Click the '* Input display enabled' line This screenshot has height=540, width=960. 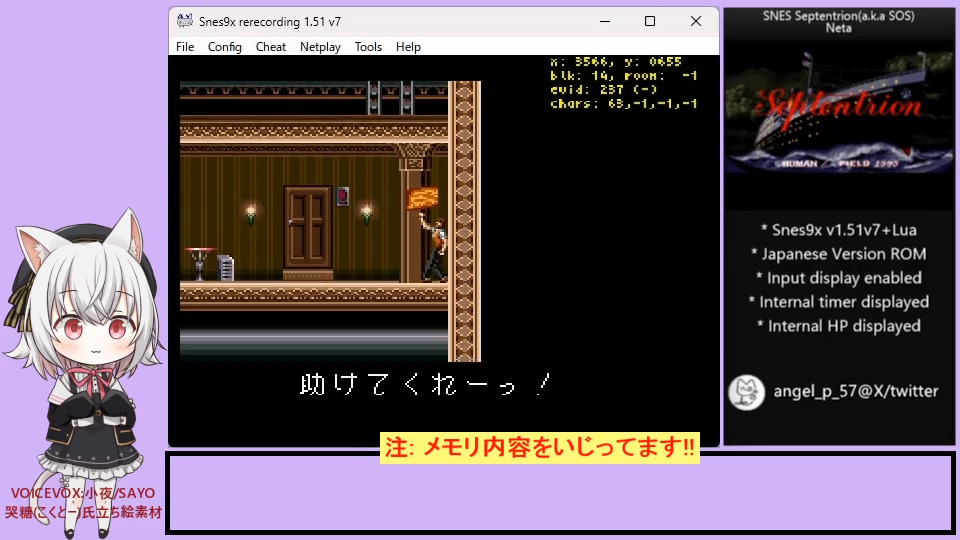pyautogui.click(x=839, y=278)
